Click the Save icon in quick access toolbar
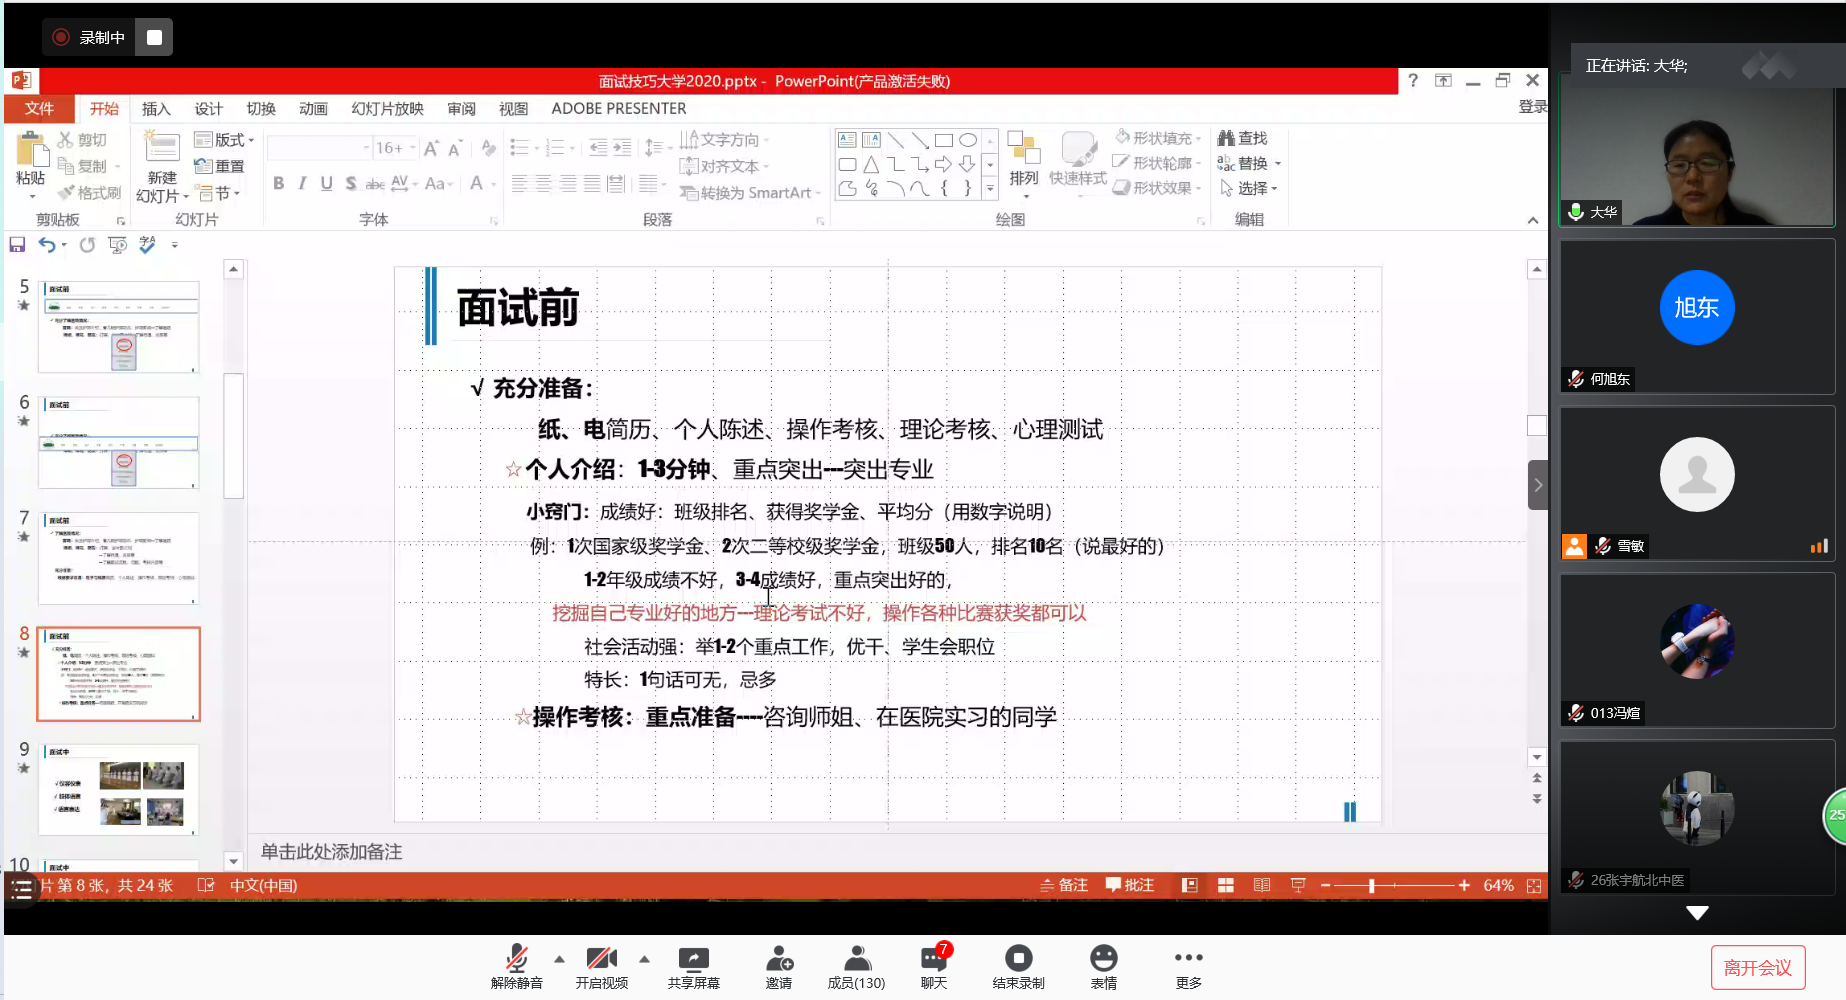 click(17, 245)
